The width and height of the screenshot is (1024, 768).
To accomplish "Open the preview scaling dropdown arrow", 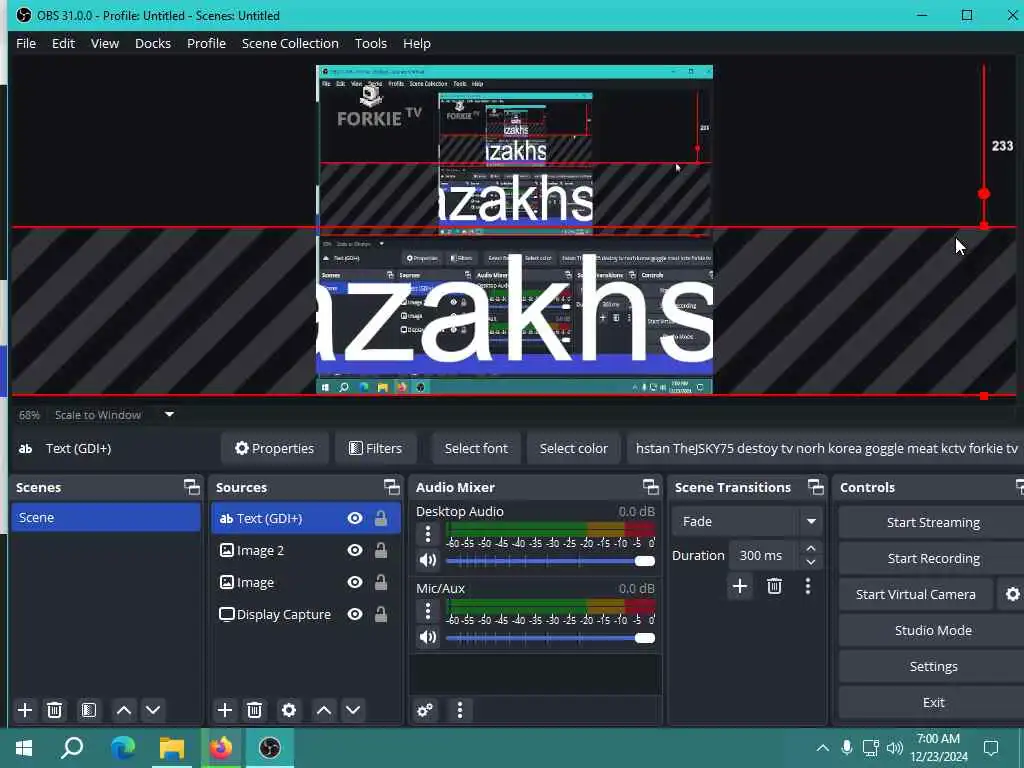I will (169, 414).
